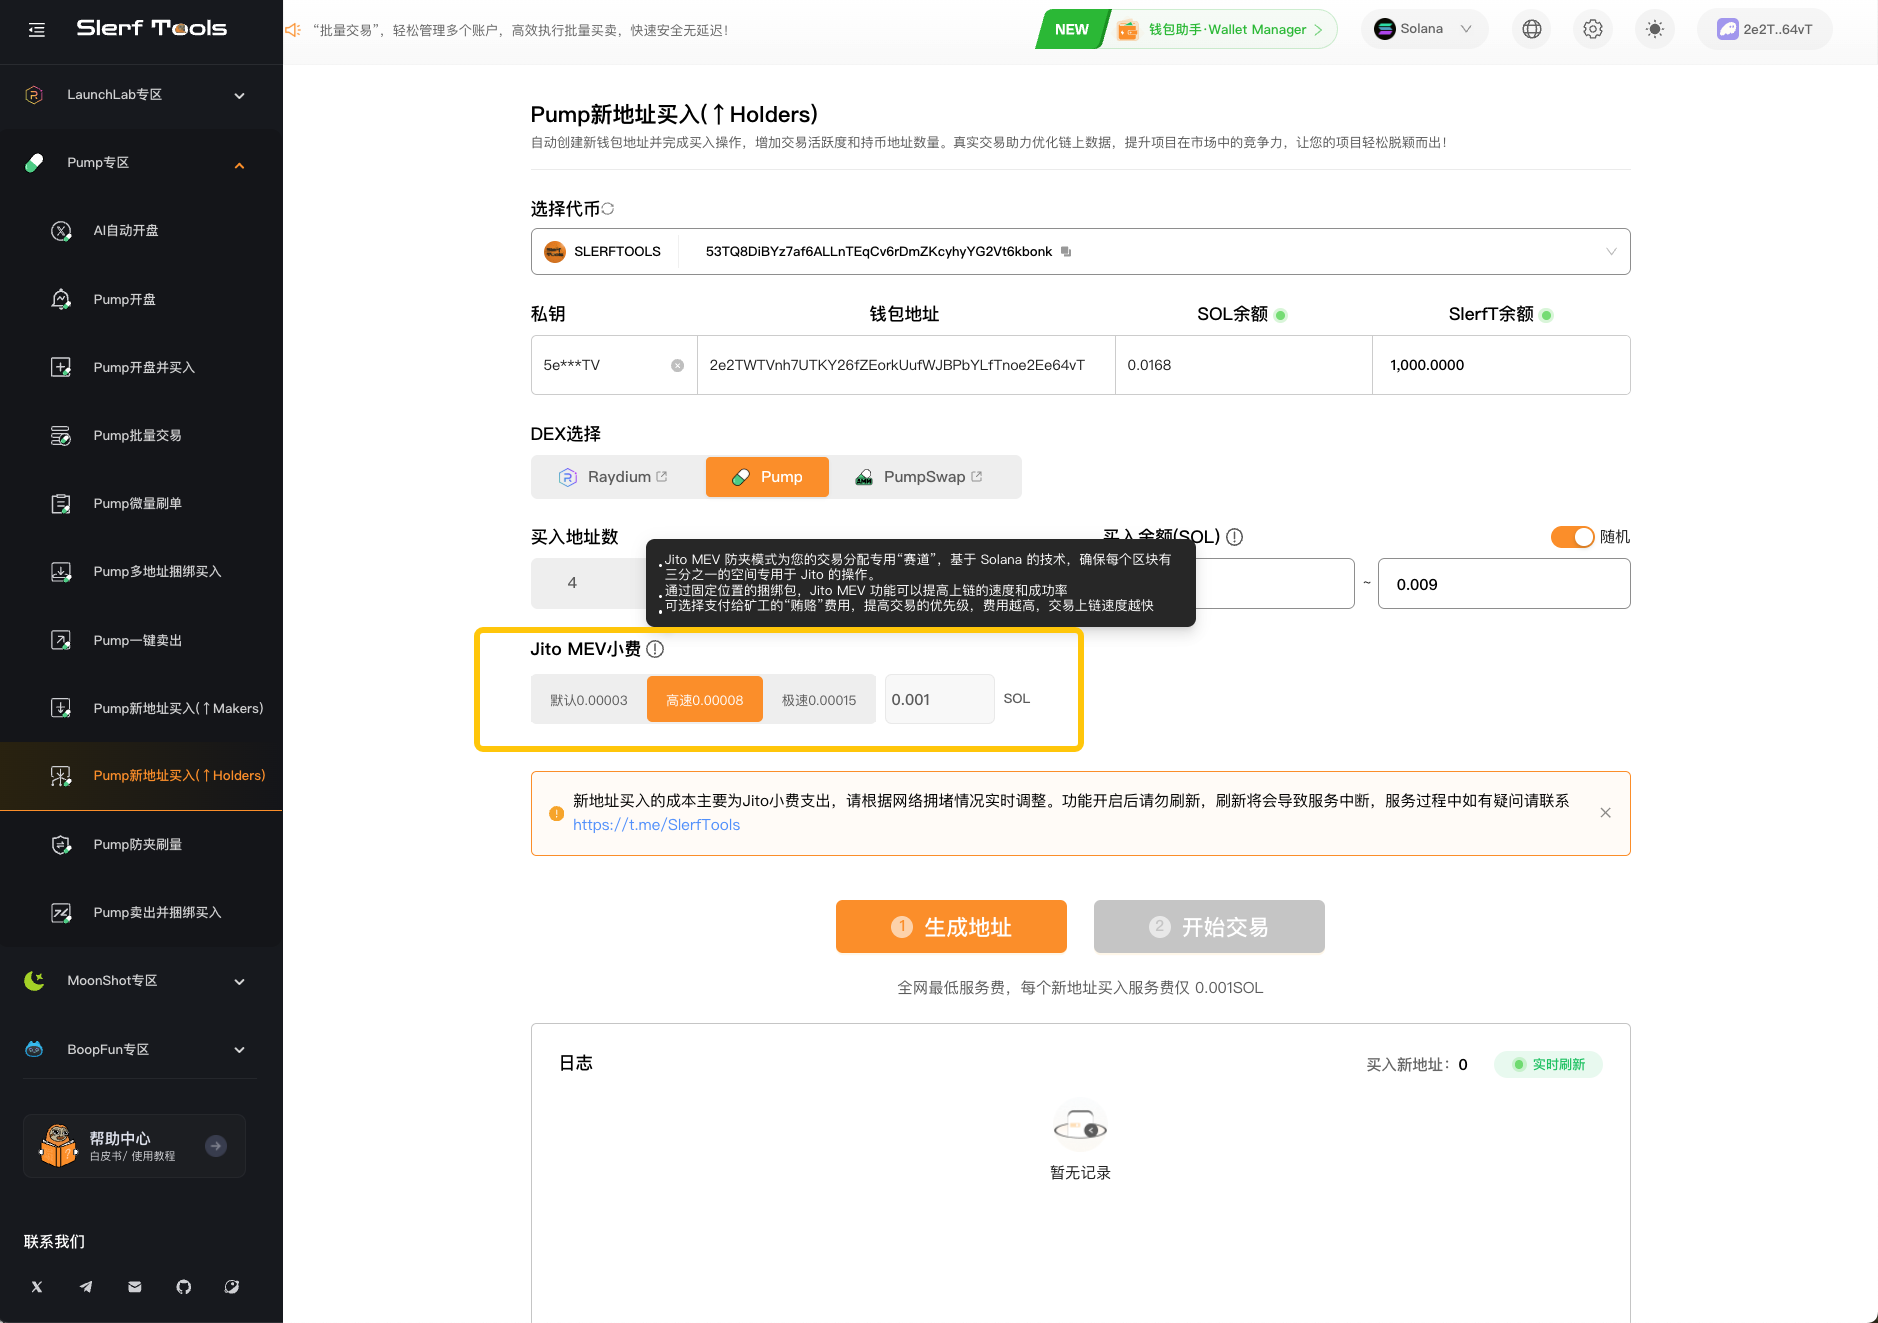
Task: Open Pump开盘 menu item
Action: [x=141, y=299]
